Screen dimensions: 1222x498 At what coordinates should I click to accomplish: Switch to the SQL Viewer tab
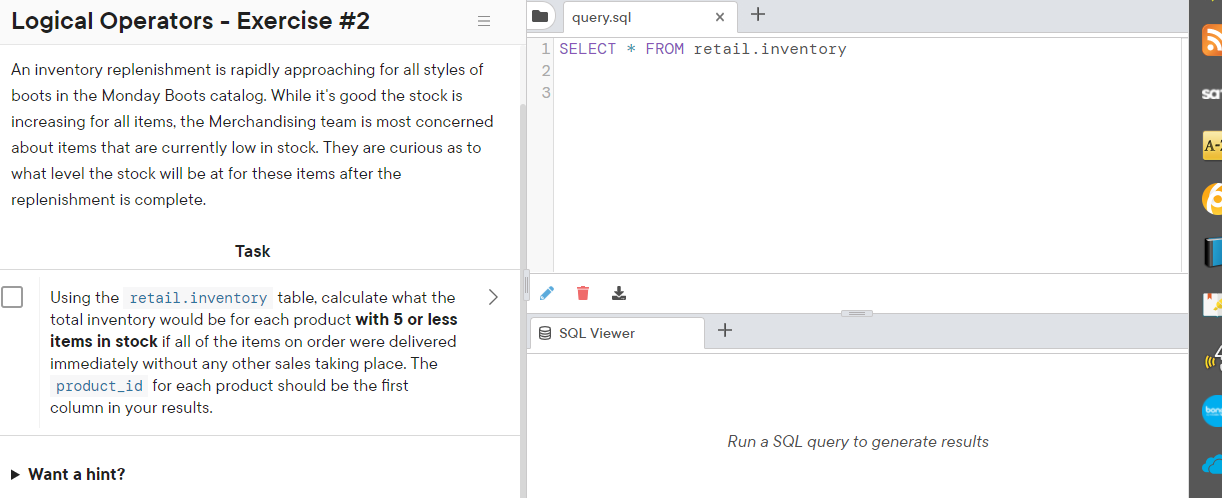[615, 333]
